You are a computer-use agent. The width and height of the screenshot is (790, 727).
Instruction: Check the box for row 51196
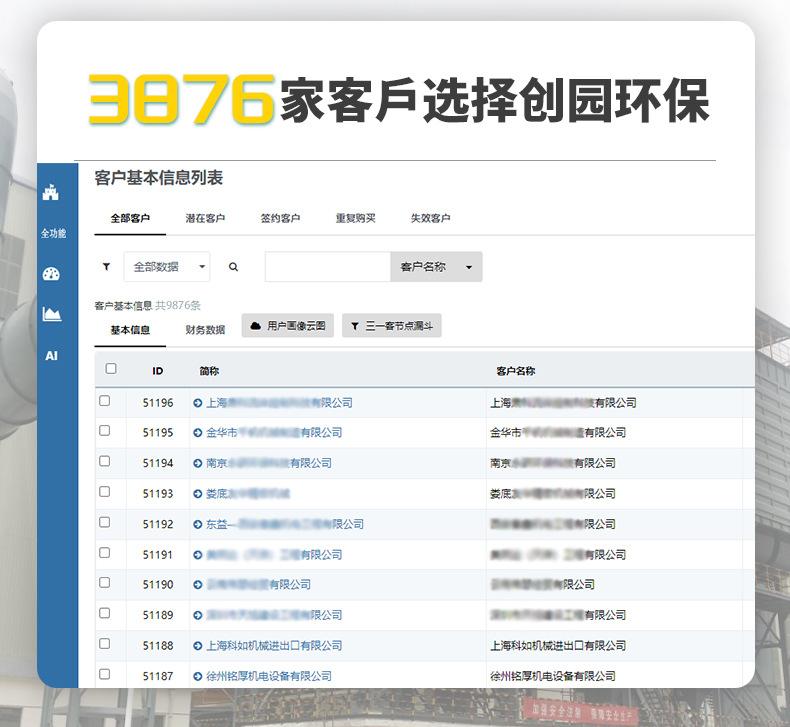point(104,401)
